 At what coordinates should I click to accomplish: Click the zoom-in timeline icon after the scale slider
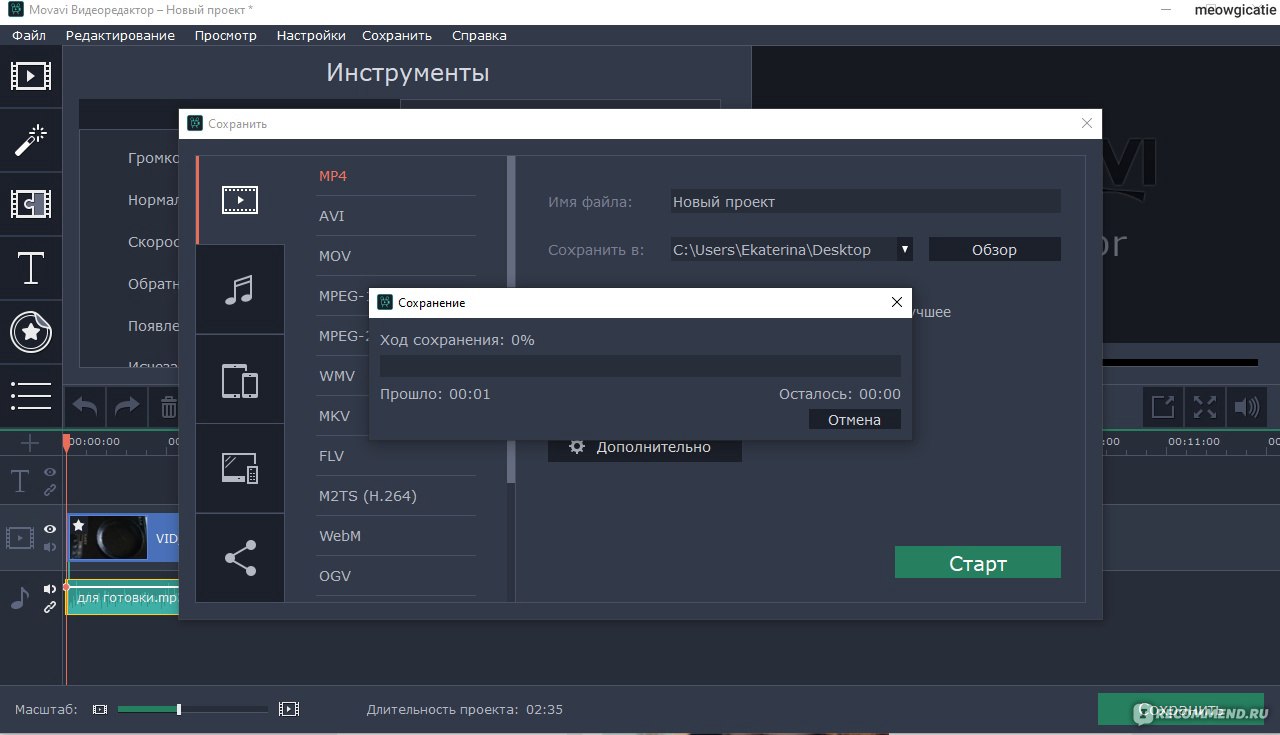(289, 709)
